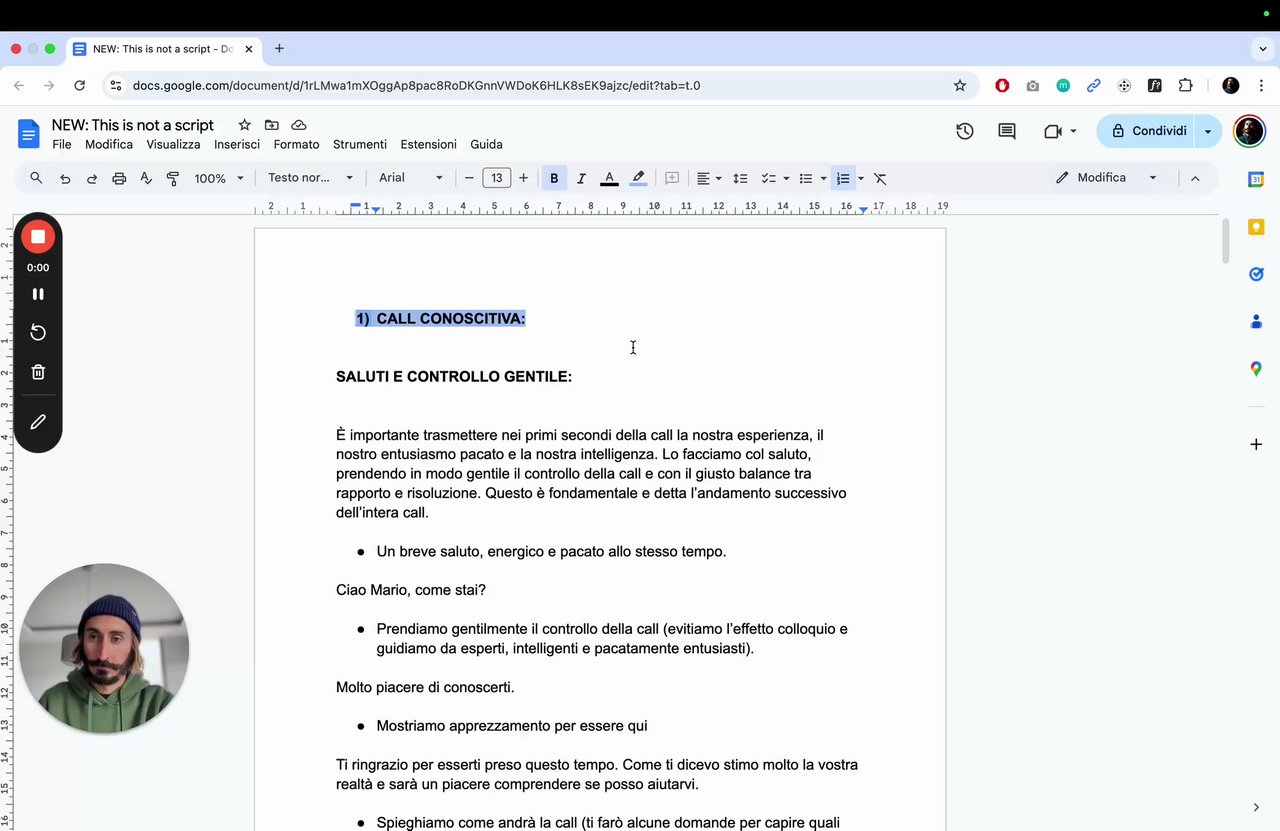The image size is (1280, 831).
Task: Clear formatting with the crossed-T icon
Action: 880,178
